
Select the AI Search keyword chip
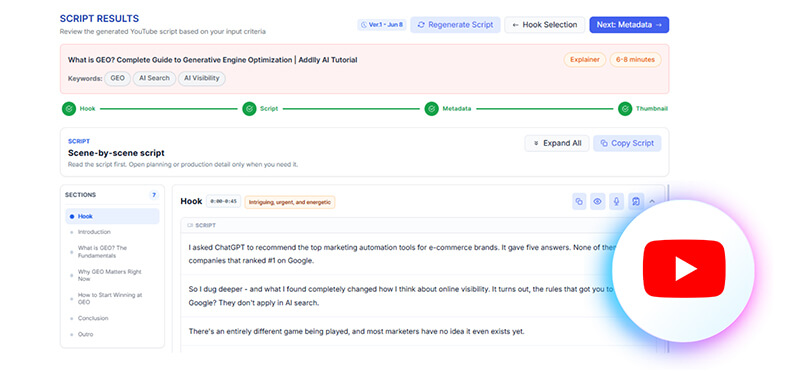pos(155,79)
